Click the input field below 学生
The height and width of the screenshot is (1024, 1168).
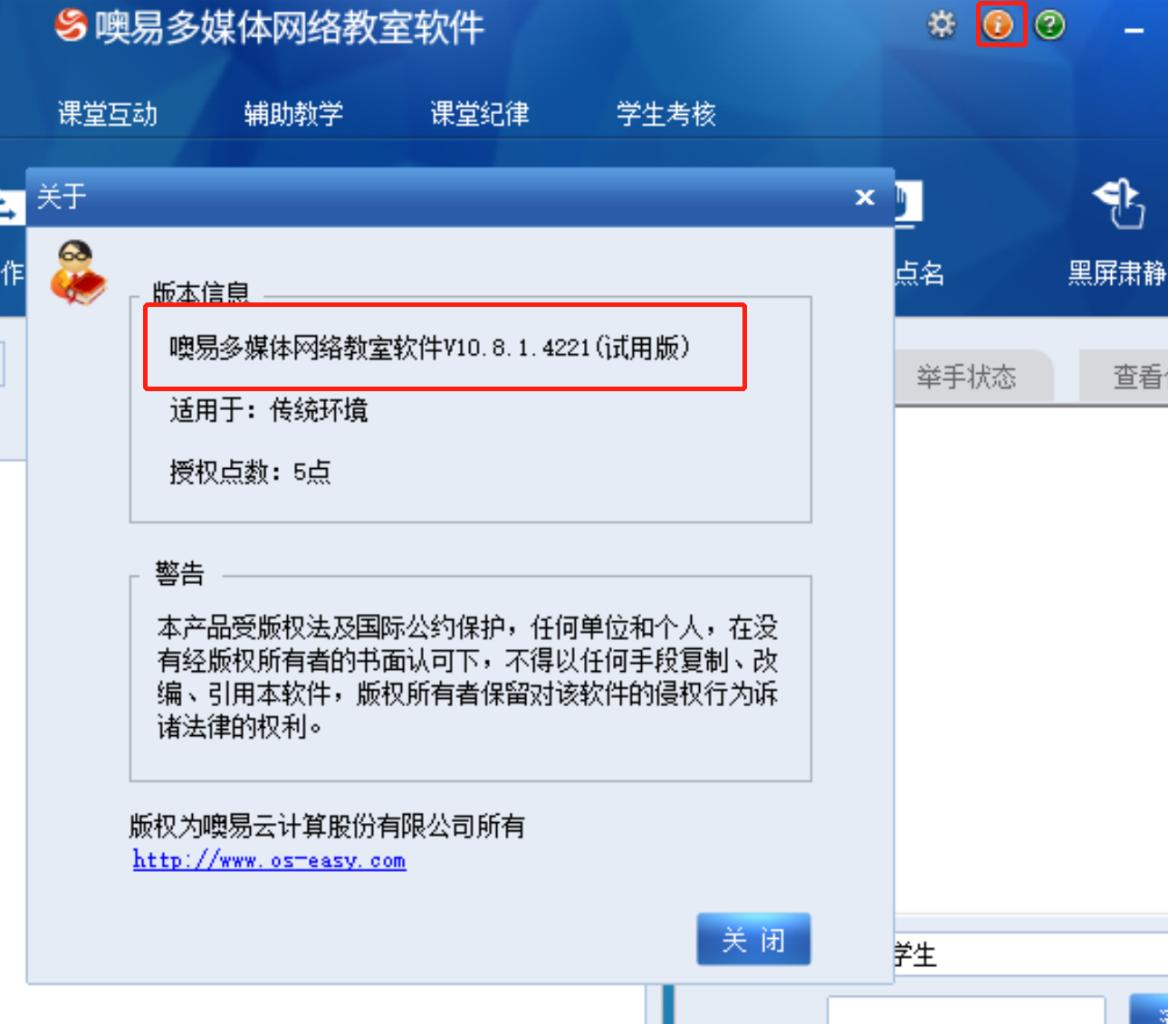(x=965, y=1010)
